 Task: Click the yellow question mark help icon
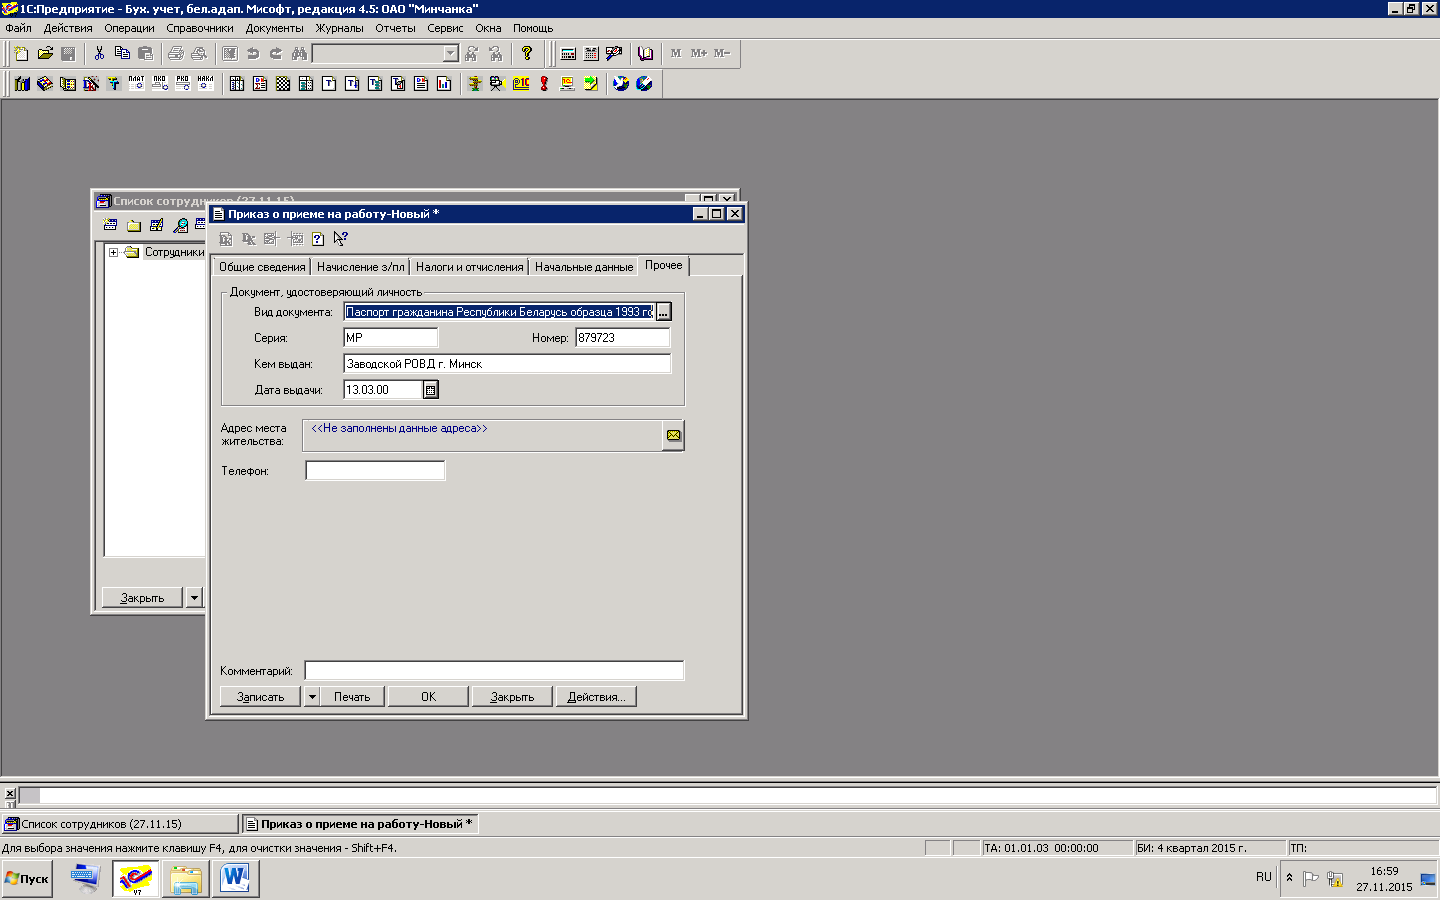[527, 54]
